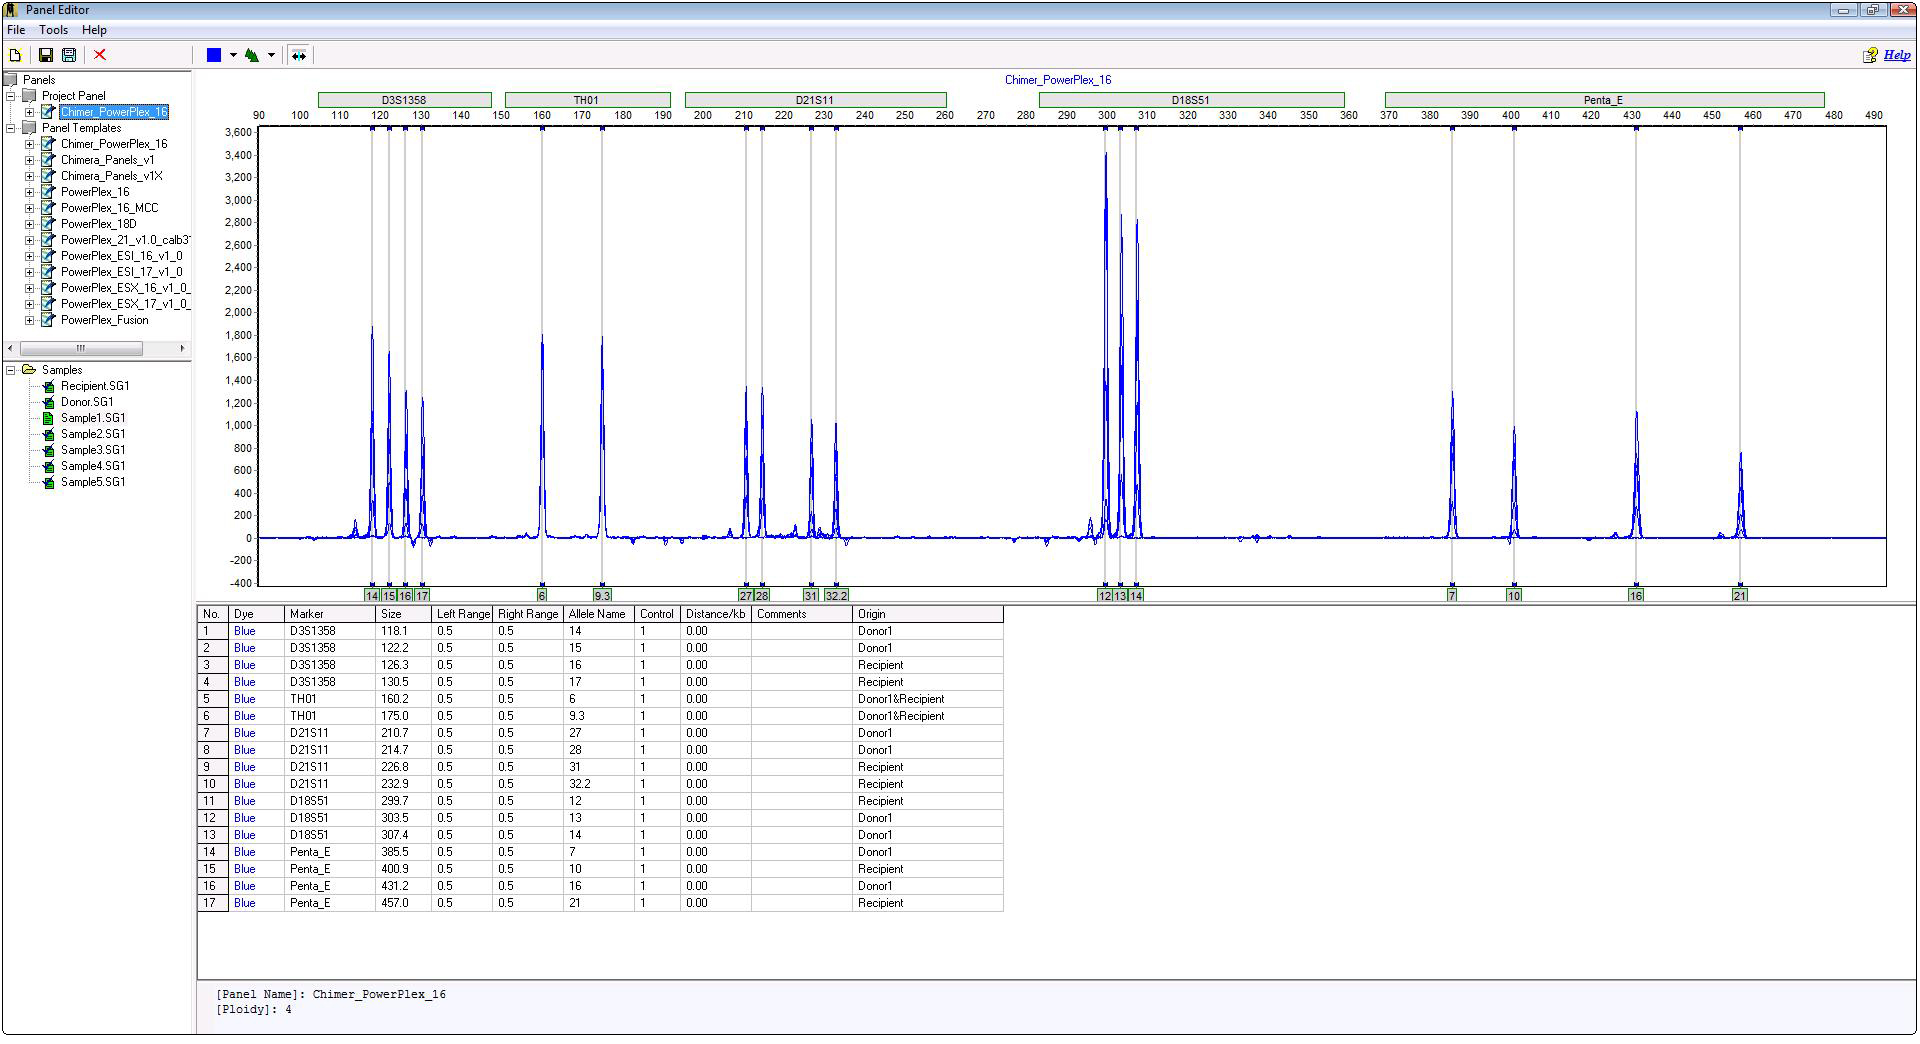Click the blue dye color square
Screen dimensions: 1920x1044
click(214, 55)
